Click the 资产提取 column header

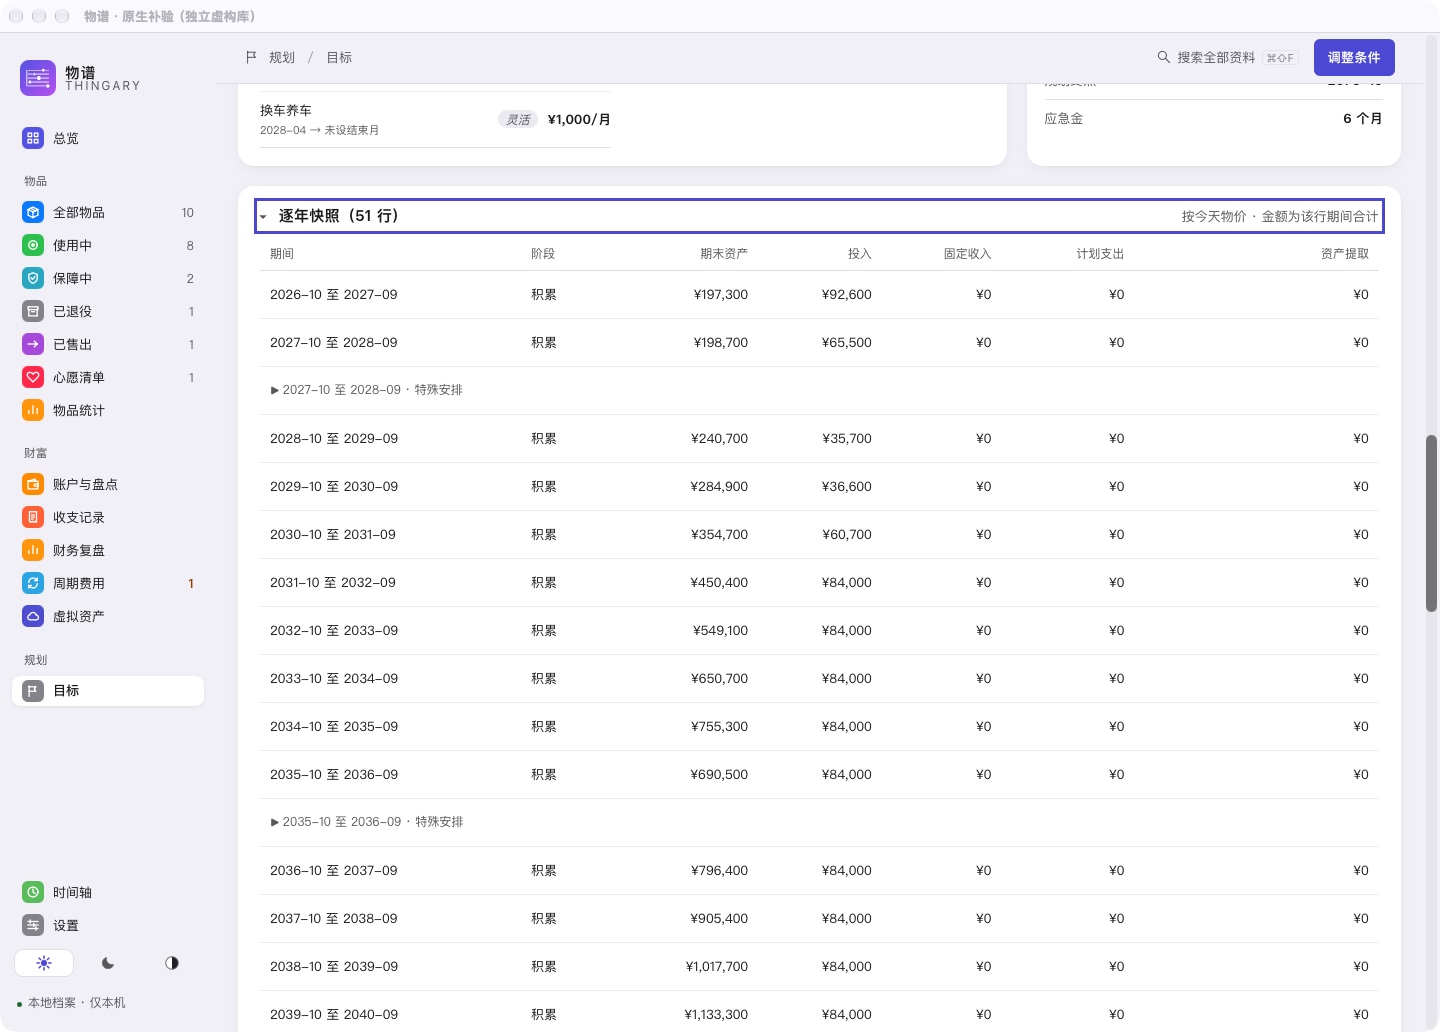(1345, 254)
